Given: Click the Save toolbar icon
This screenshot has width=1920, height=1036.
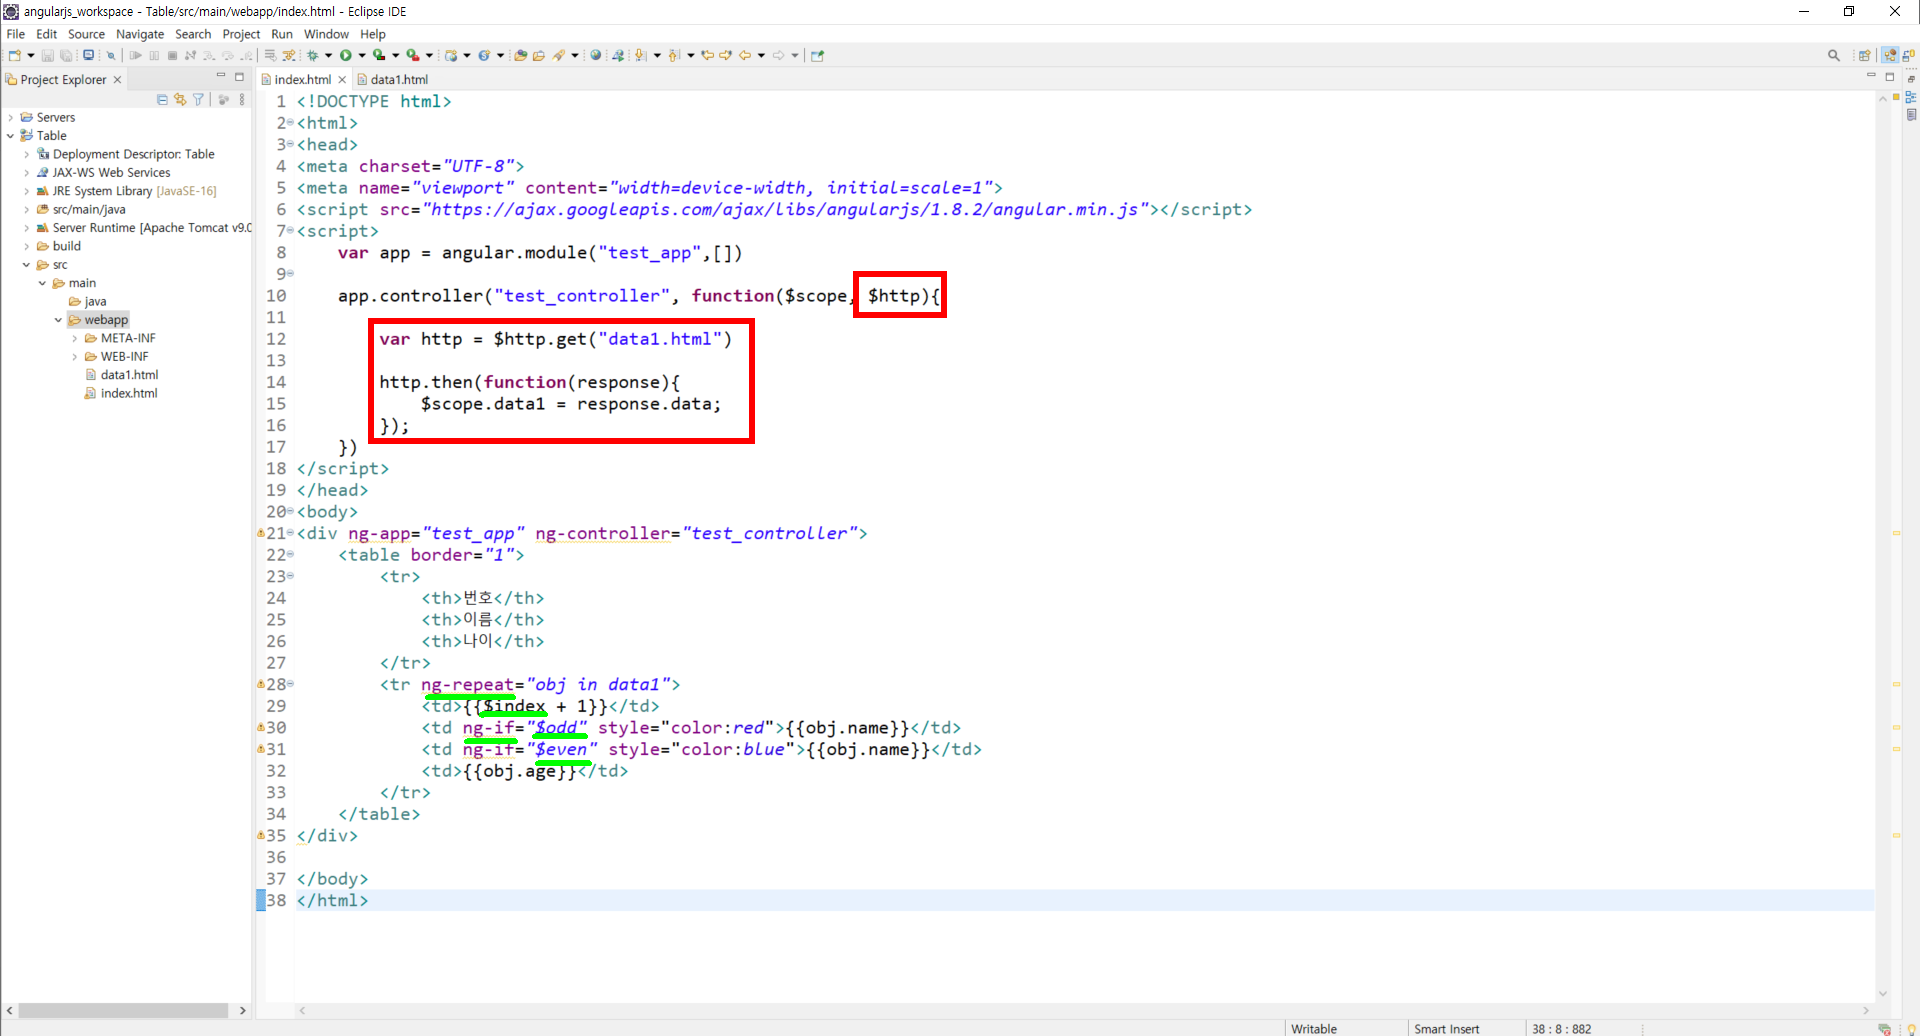Looking at the screenshot, I should (47, 55).
